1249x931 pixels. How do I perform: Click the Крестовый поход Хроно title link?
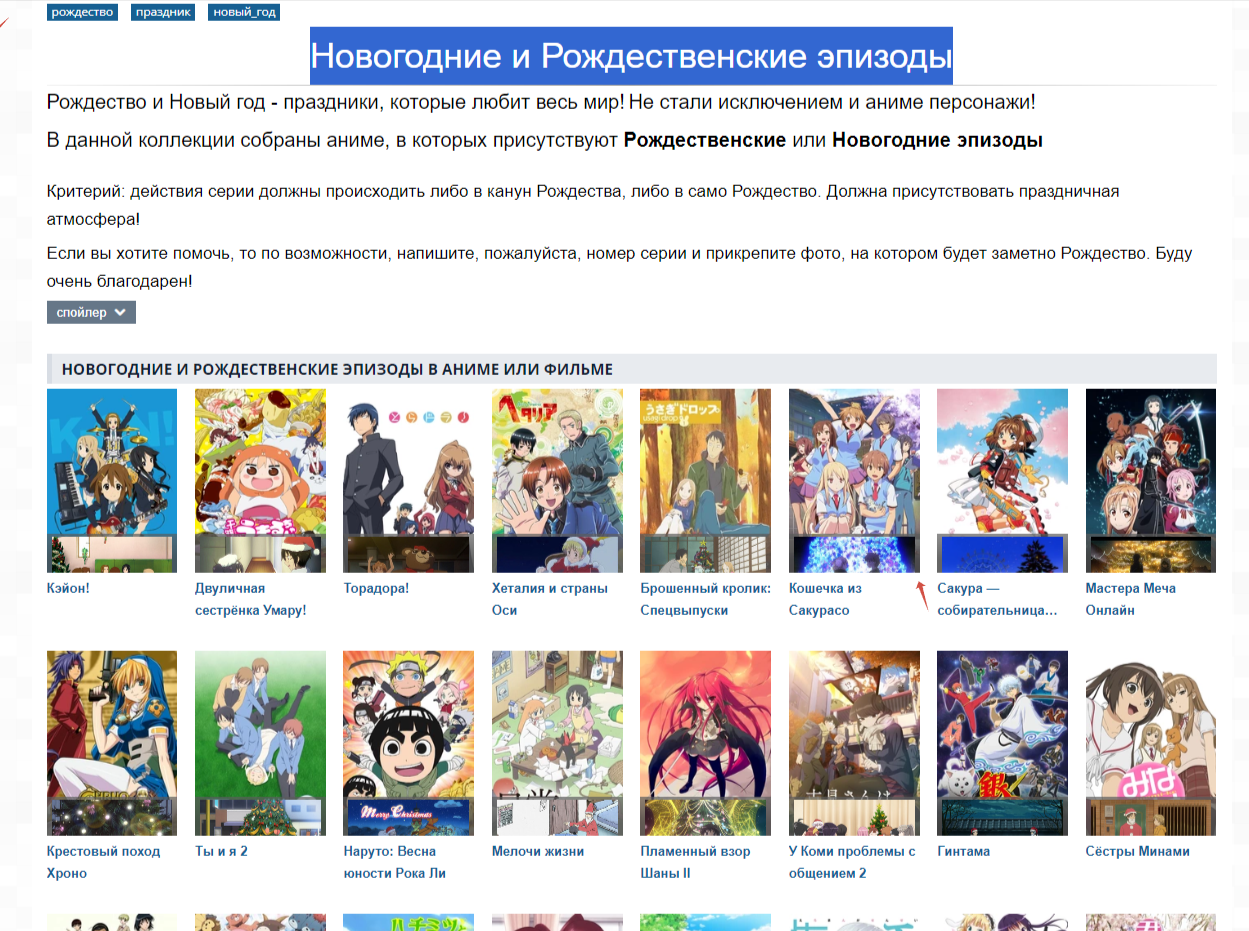click(103, 862)
